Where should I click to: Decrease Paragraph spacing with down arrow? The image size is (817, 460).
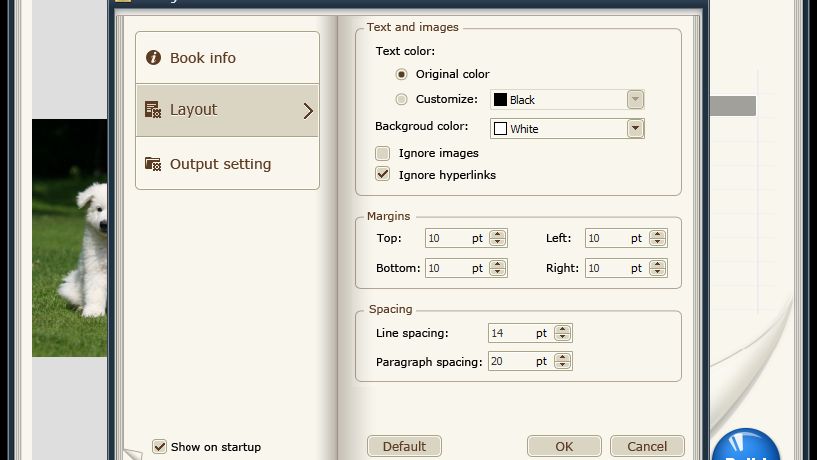coord(562,365)
